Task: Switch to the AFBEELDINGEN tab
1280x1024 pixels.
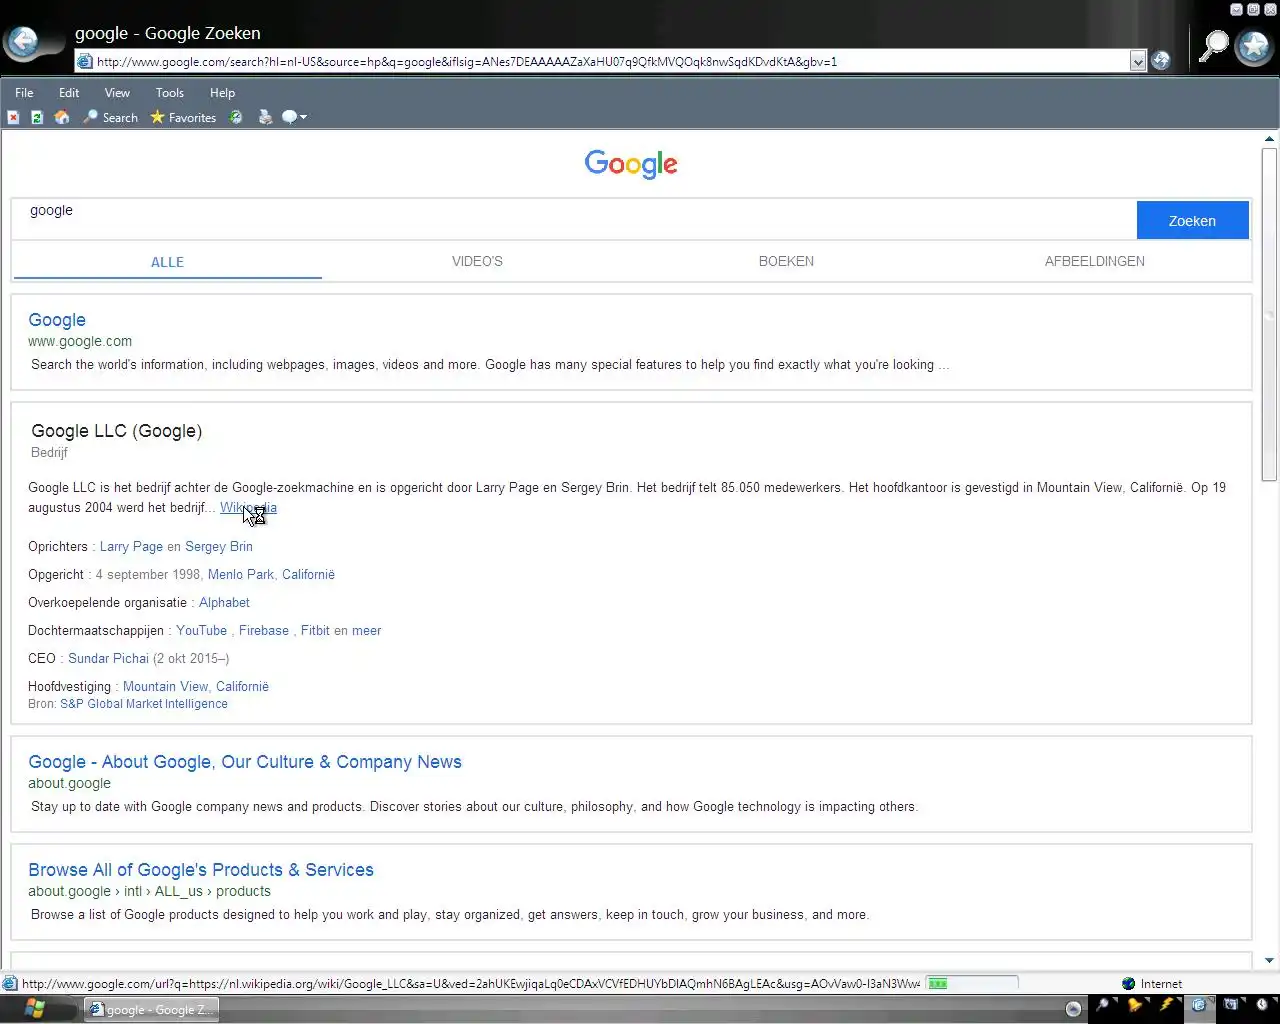Action: [1095, 261]
